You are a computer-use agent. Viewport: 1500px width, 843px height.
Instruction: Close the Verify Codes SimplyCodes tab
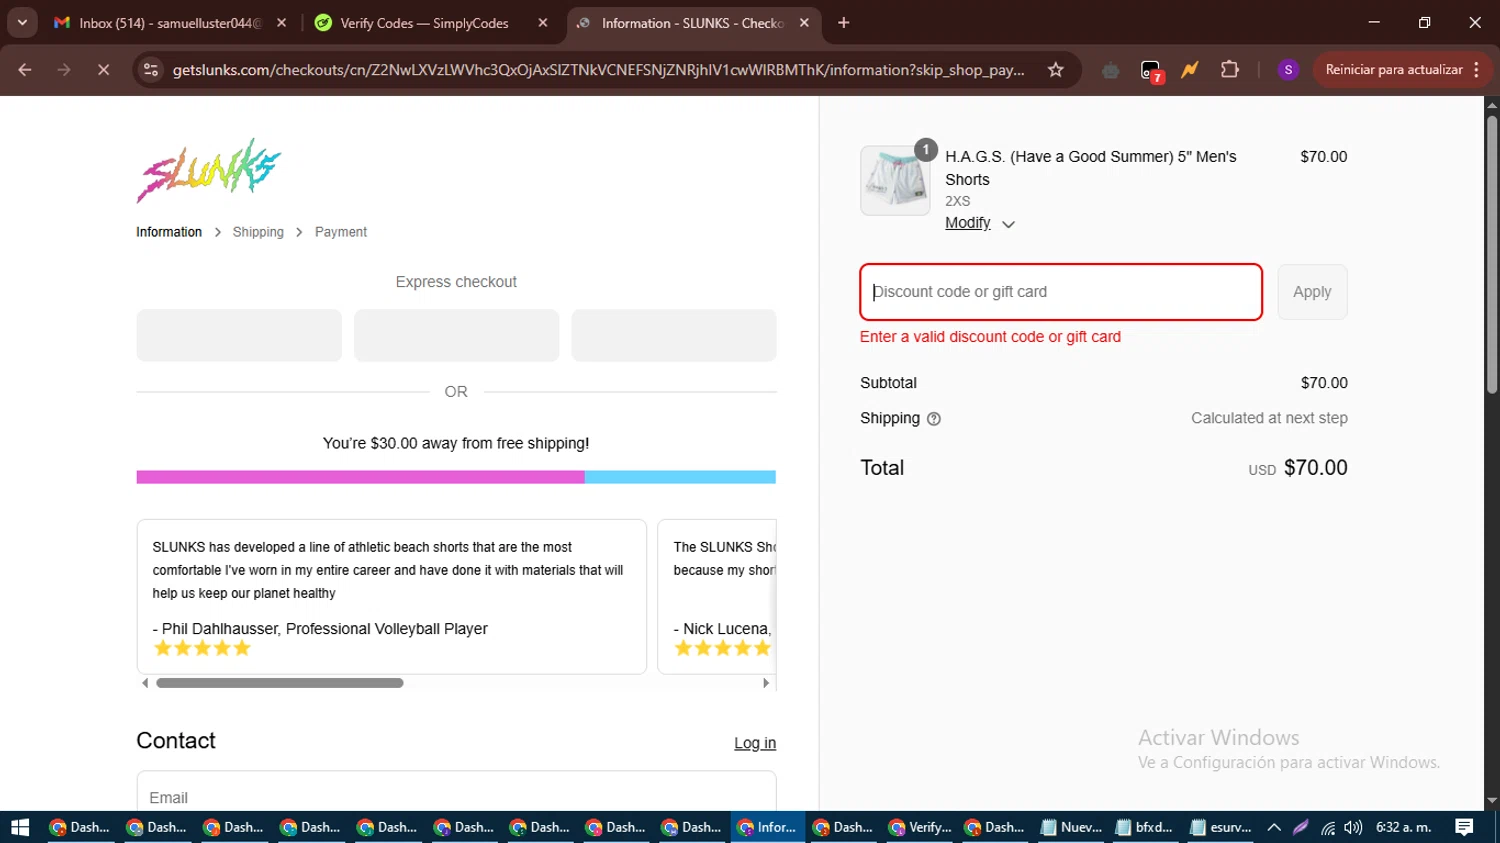pyautogui.click(x=543, y=23)
